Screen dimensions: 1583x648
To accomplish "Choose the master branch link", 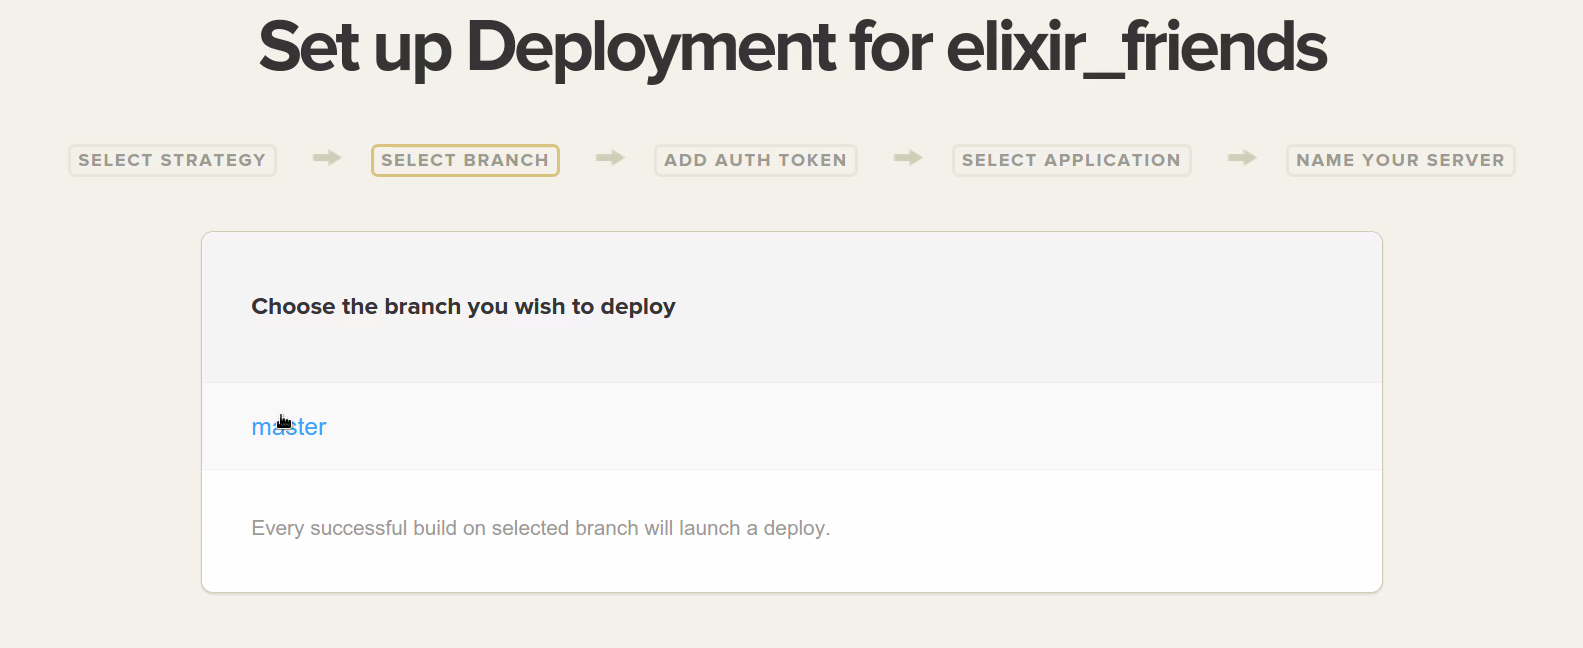I will (289, 427).
